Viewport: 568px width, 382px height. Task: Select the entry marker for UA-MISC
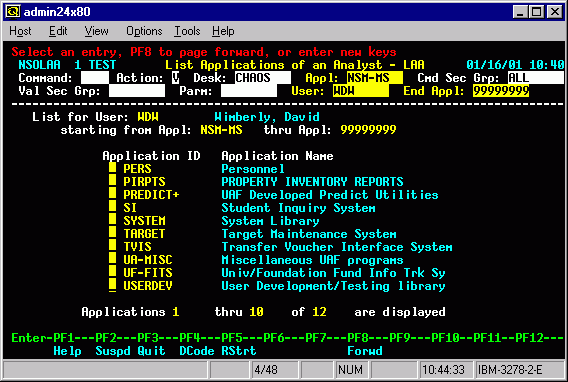click(x=113, y=259)
